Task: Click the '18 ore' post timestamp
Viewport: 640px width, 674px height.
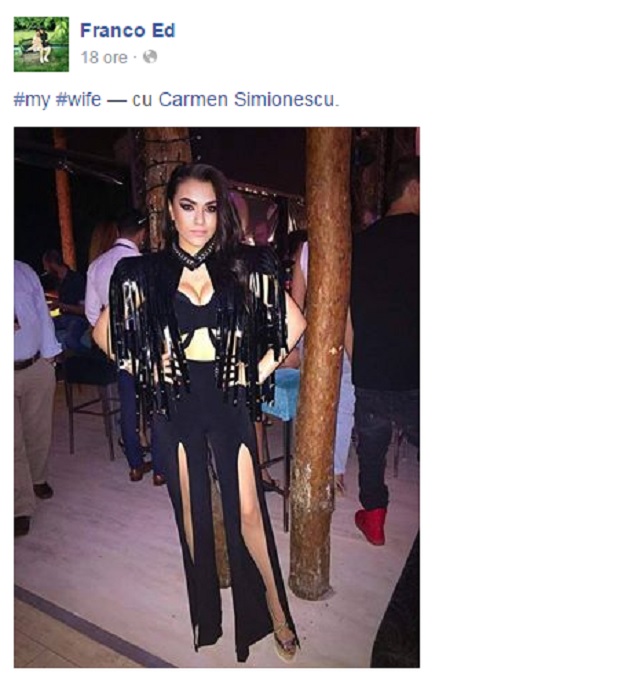Action: 104,57
